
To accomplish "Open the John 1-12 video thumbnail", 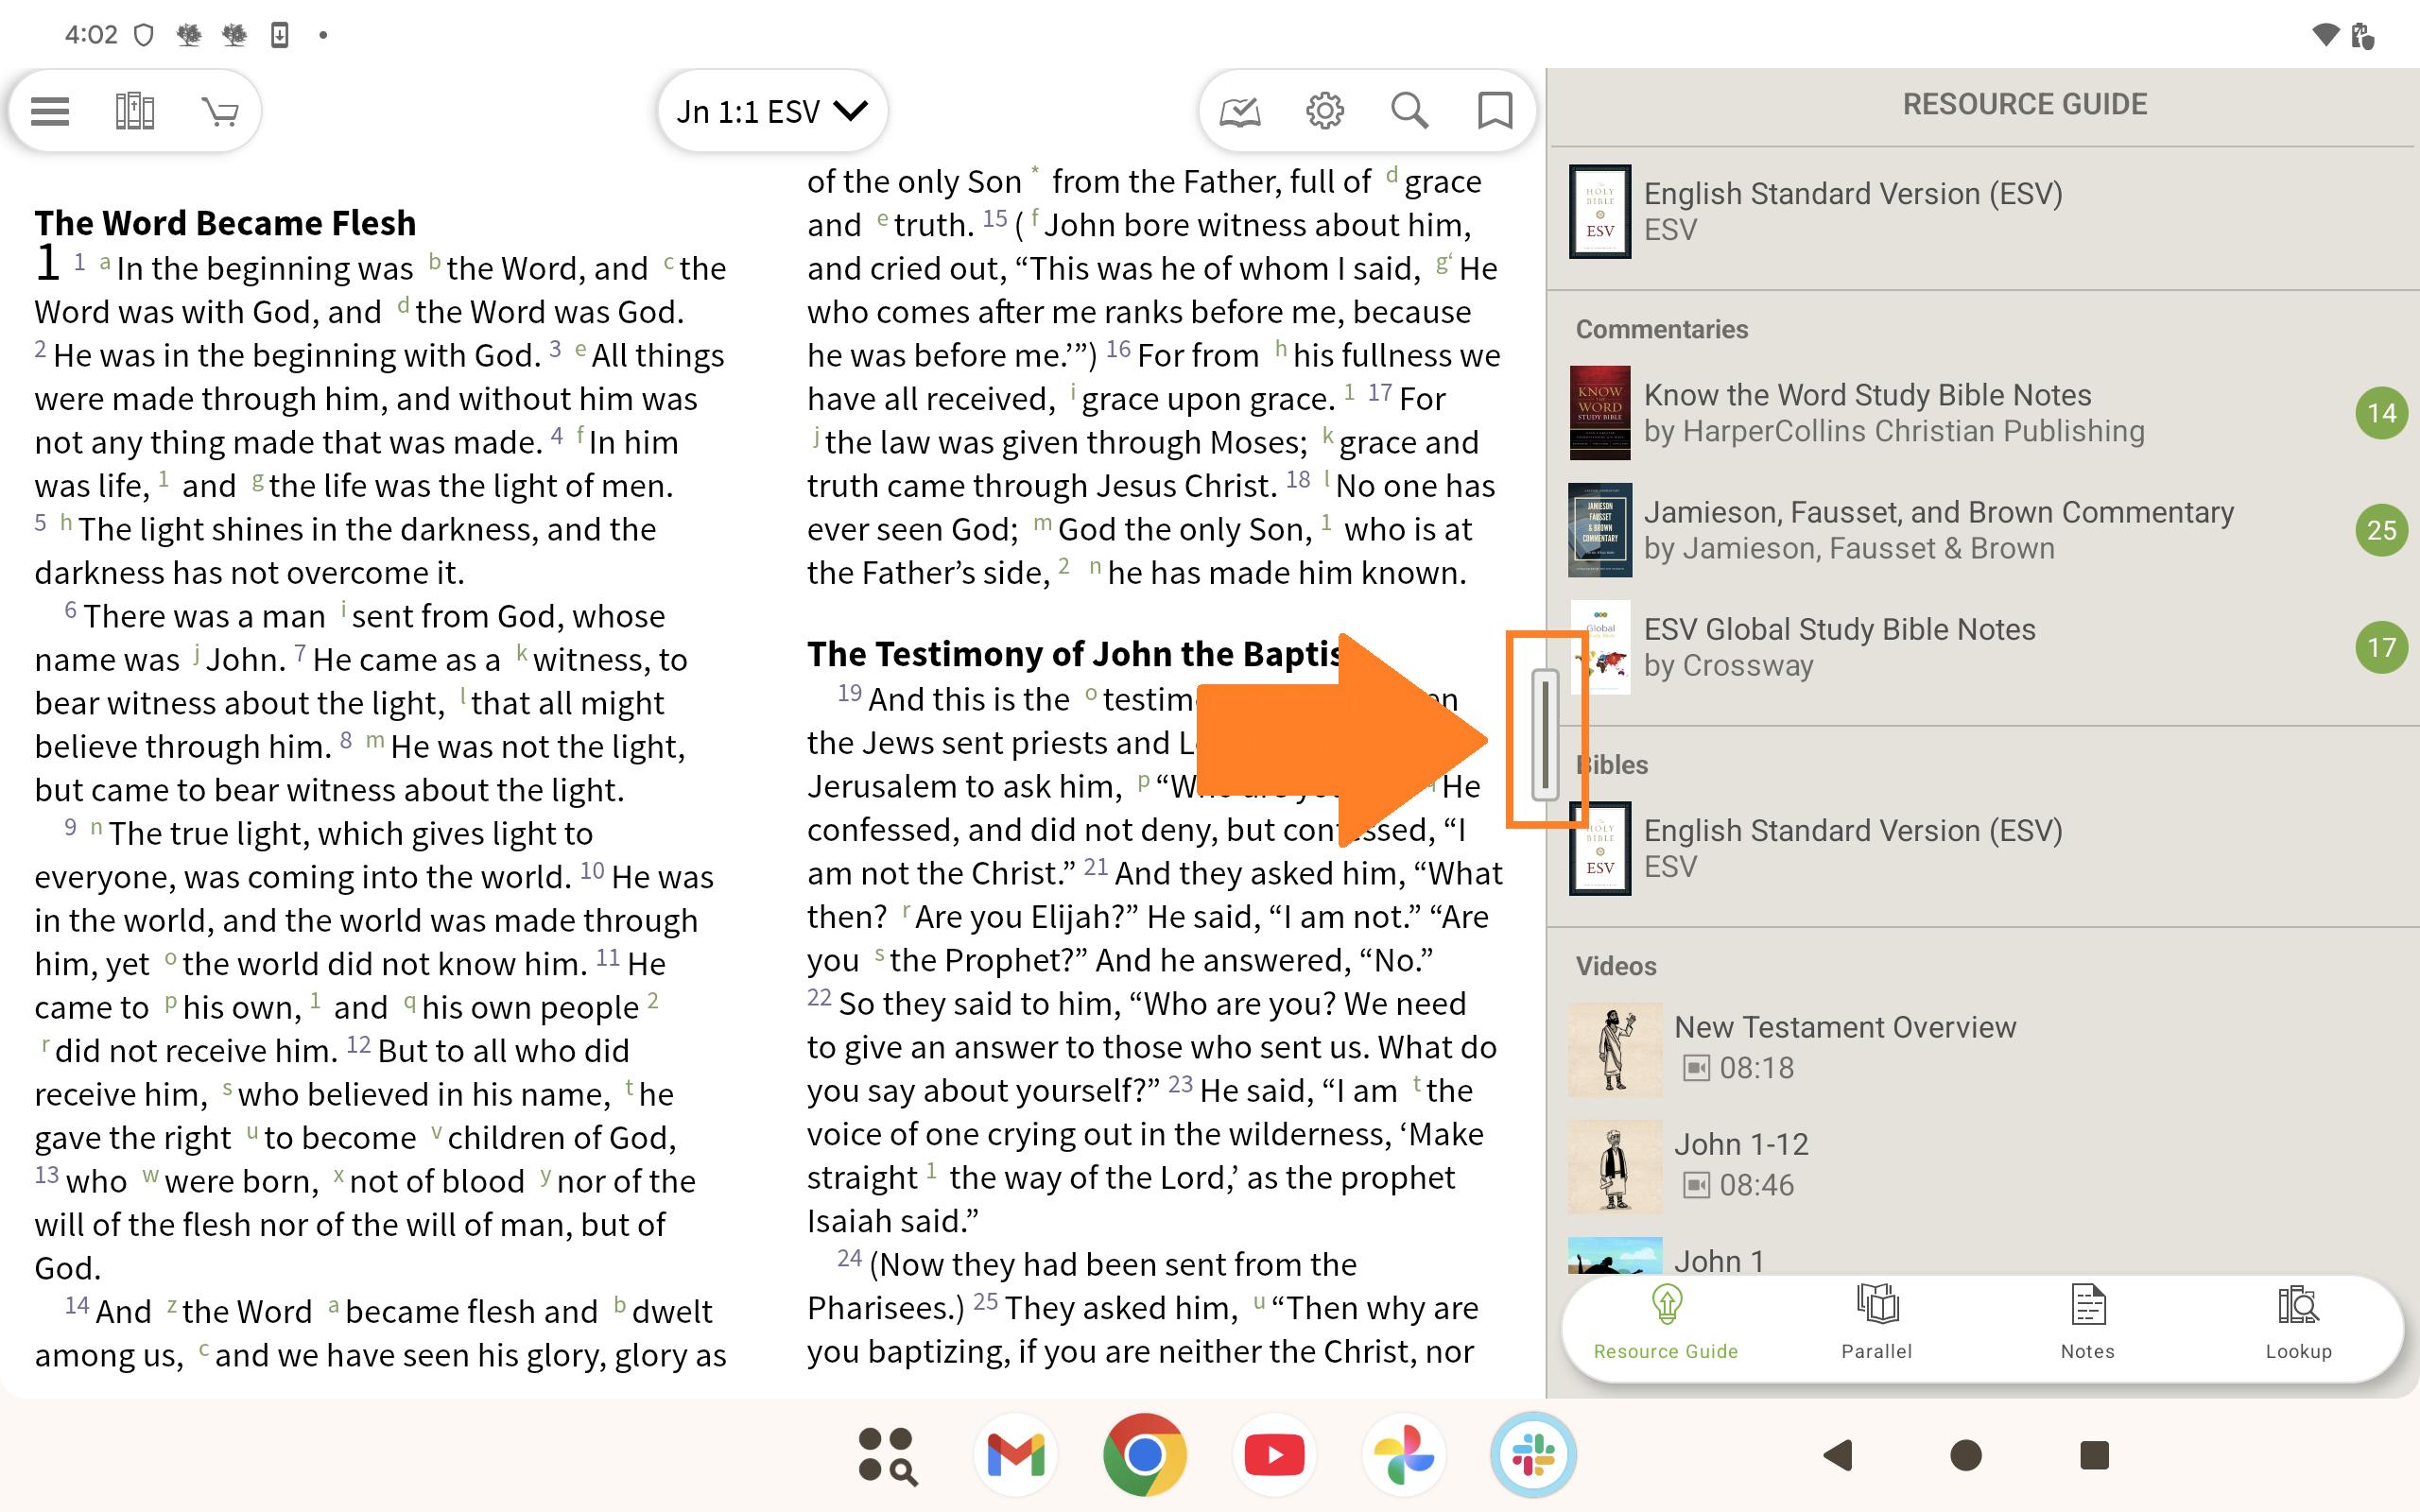I will point(1615,1166).
